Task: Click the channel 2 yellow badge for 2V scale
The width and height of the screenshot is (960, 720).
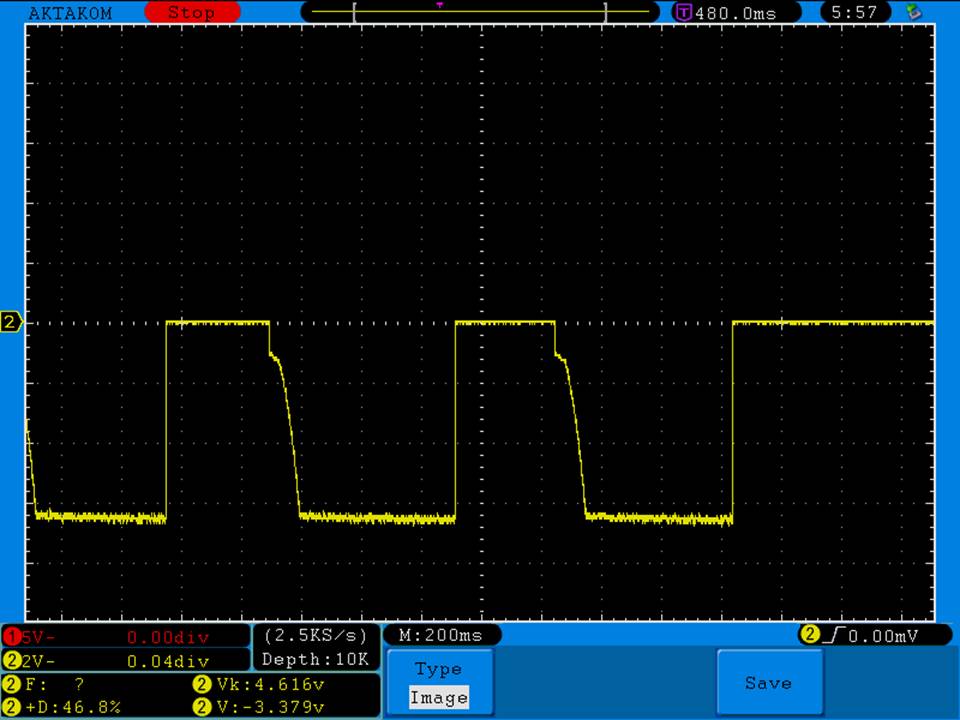Action: click(x=13, y=660)
